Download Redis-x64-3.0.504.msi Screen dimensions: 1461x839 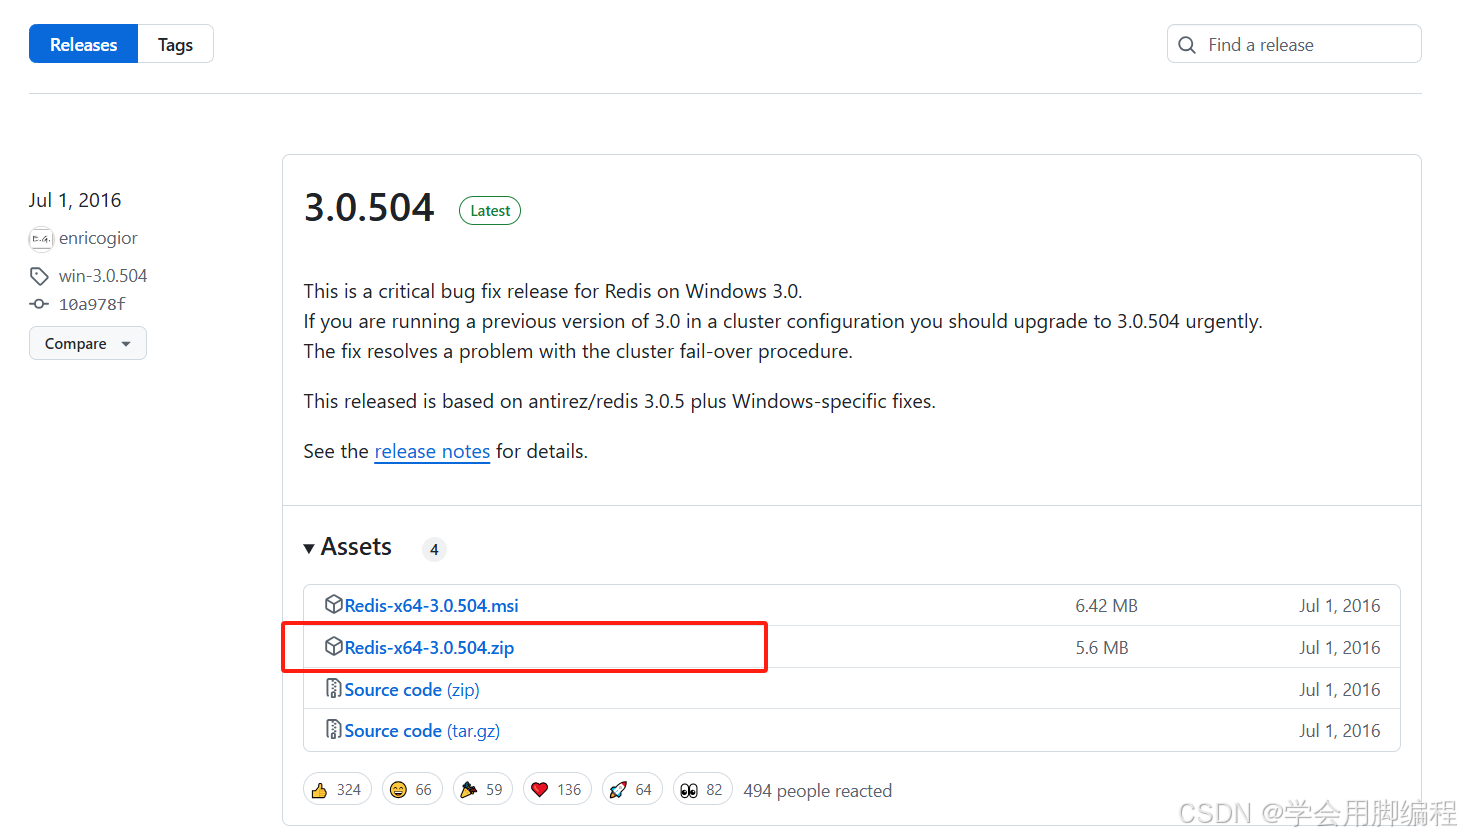(431, 605)
